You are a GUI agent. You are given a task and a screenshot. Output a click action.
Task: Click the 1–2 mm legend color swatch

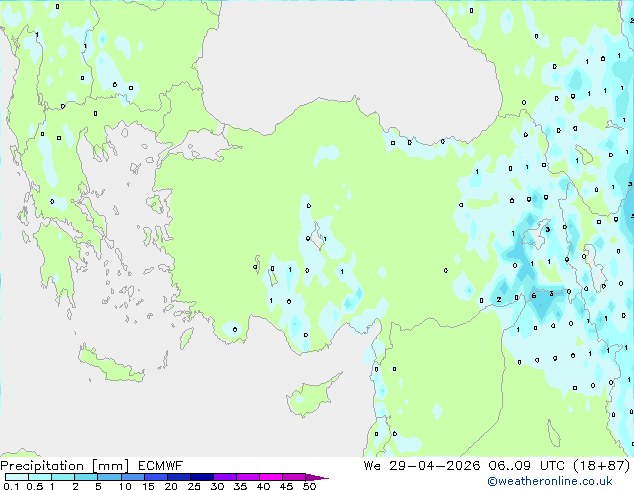click(x=63, y=477)
